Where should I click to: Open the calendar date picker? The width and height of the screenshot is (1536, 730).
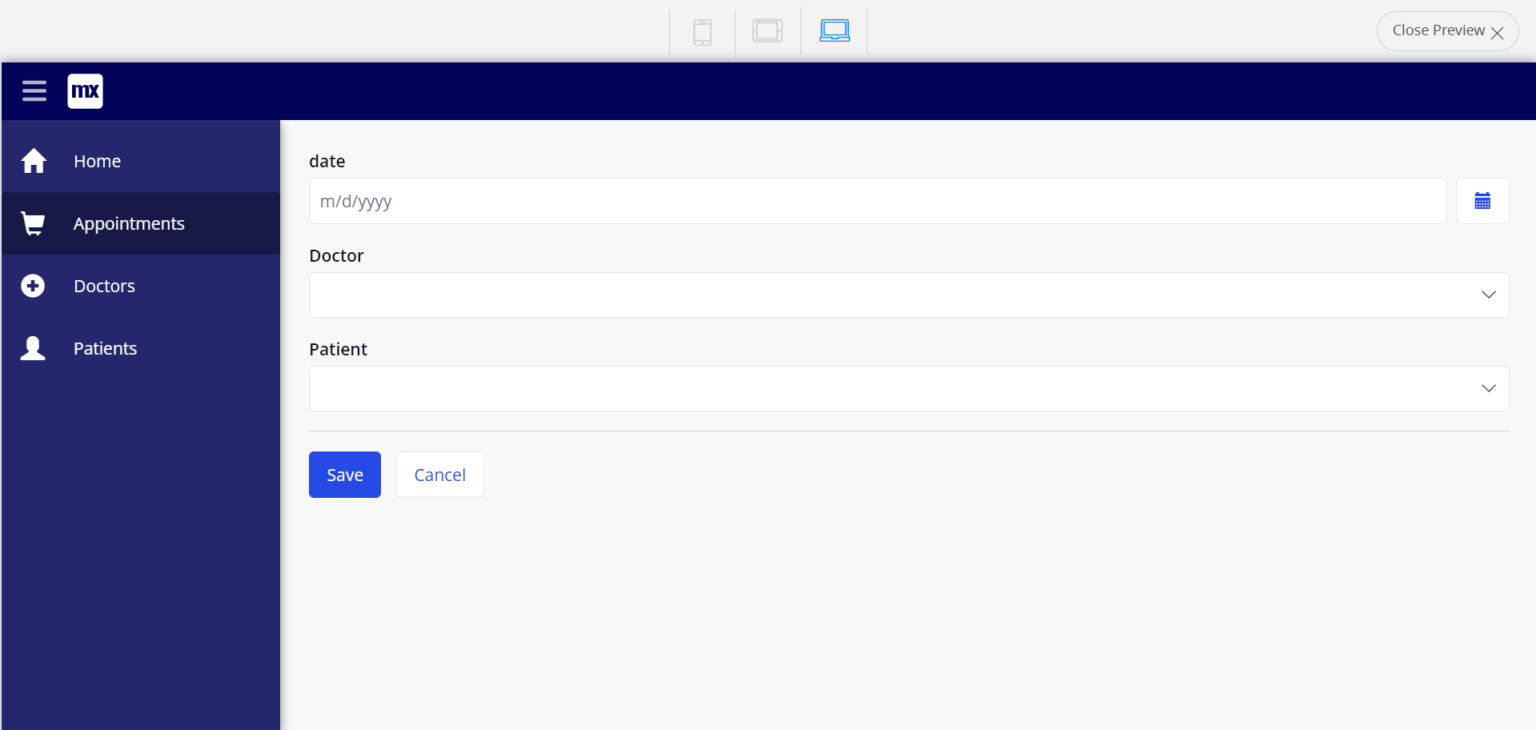pyautogui.click(x=1483, y=201)
